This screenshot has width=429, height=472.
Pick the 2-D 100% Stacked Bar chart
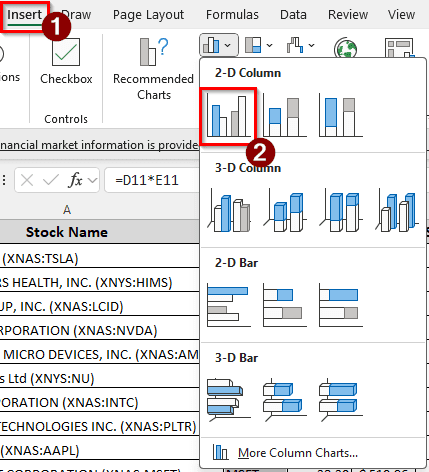[x=341, y=305]
